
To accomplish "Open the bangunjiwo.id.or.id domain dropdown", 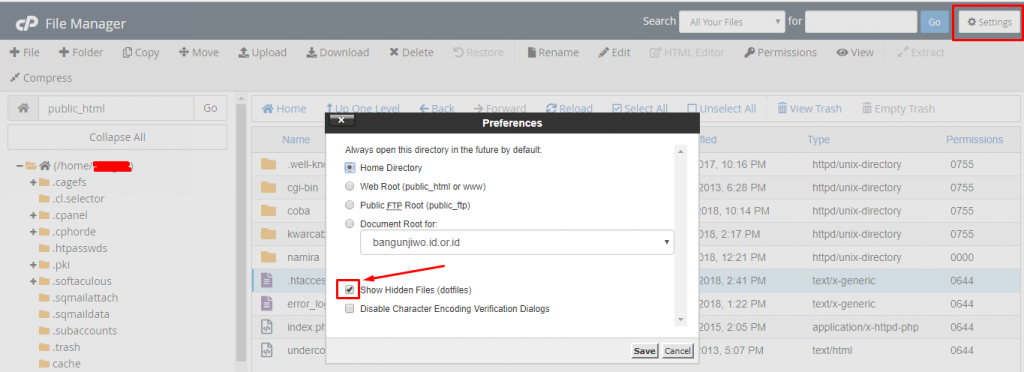I will tap(517, 241).
